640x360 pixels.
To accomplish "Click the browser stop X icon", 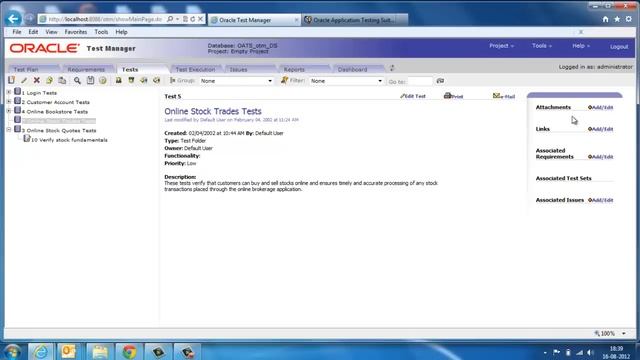I will pyautogui.click(x=200, y=19).
